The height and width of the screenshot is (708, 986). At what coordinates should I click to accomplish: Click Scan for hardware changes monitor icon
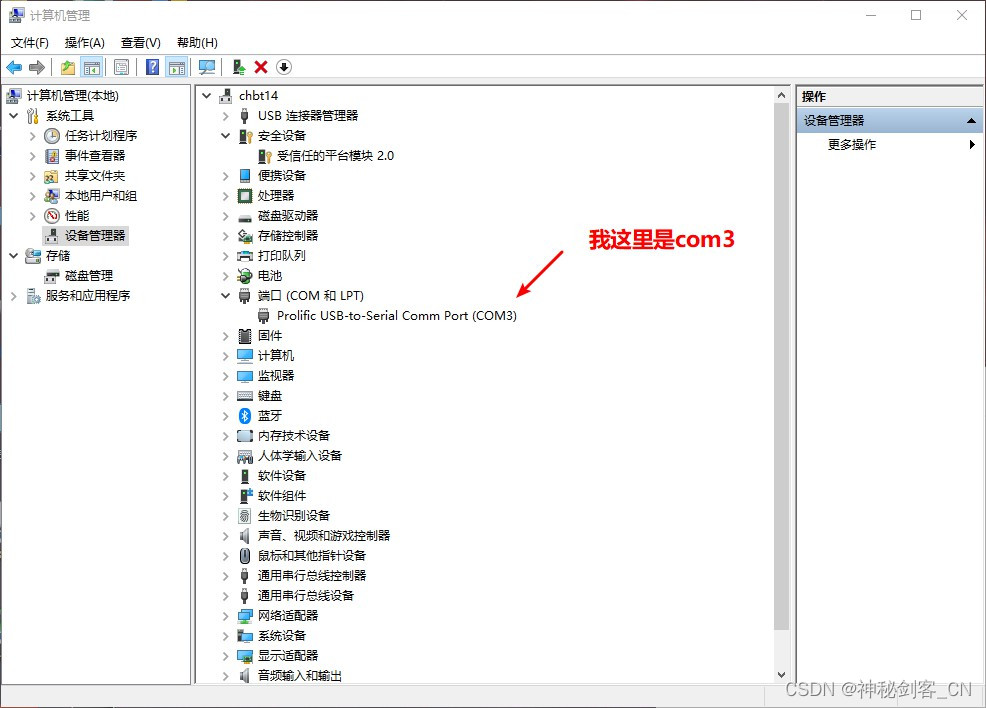(207, 67)
